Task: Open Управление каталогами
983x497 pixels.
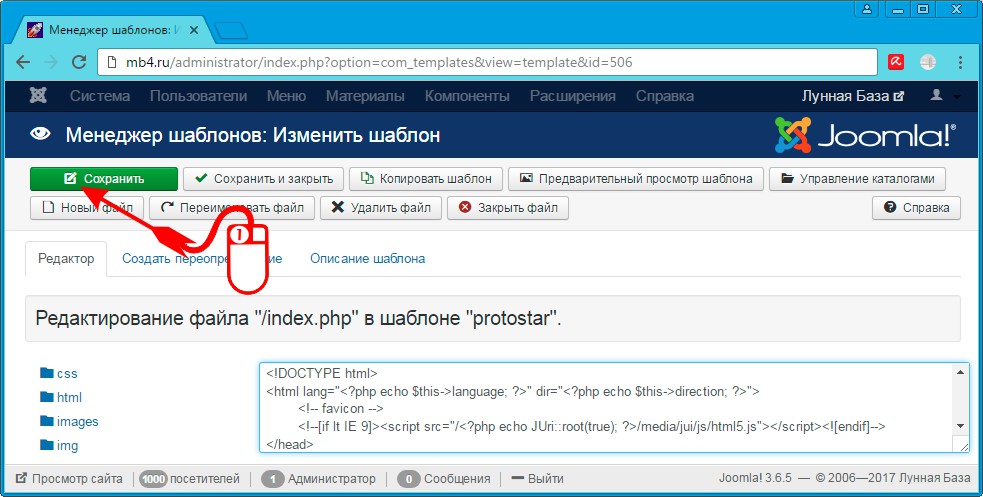Action: click(857, 179)
